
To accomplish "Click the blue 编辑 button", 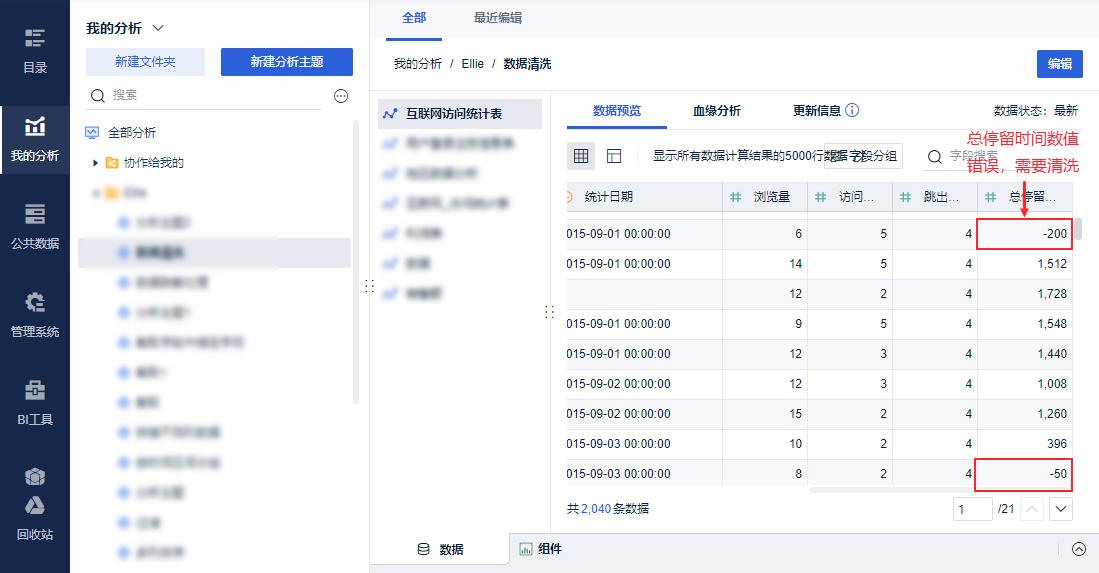I will pyautogui.click(x=1060, y=64).
